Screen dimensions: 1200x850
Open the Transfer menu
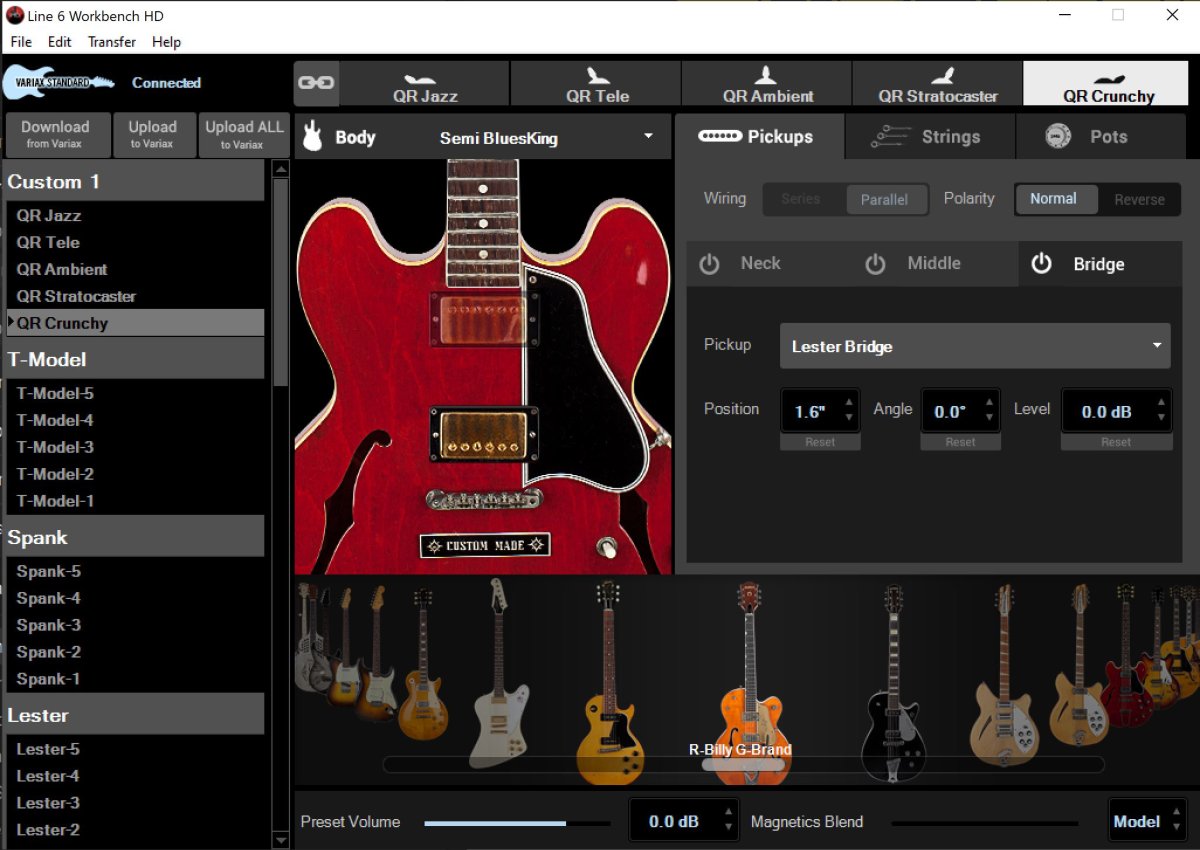tap(112, 42)
